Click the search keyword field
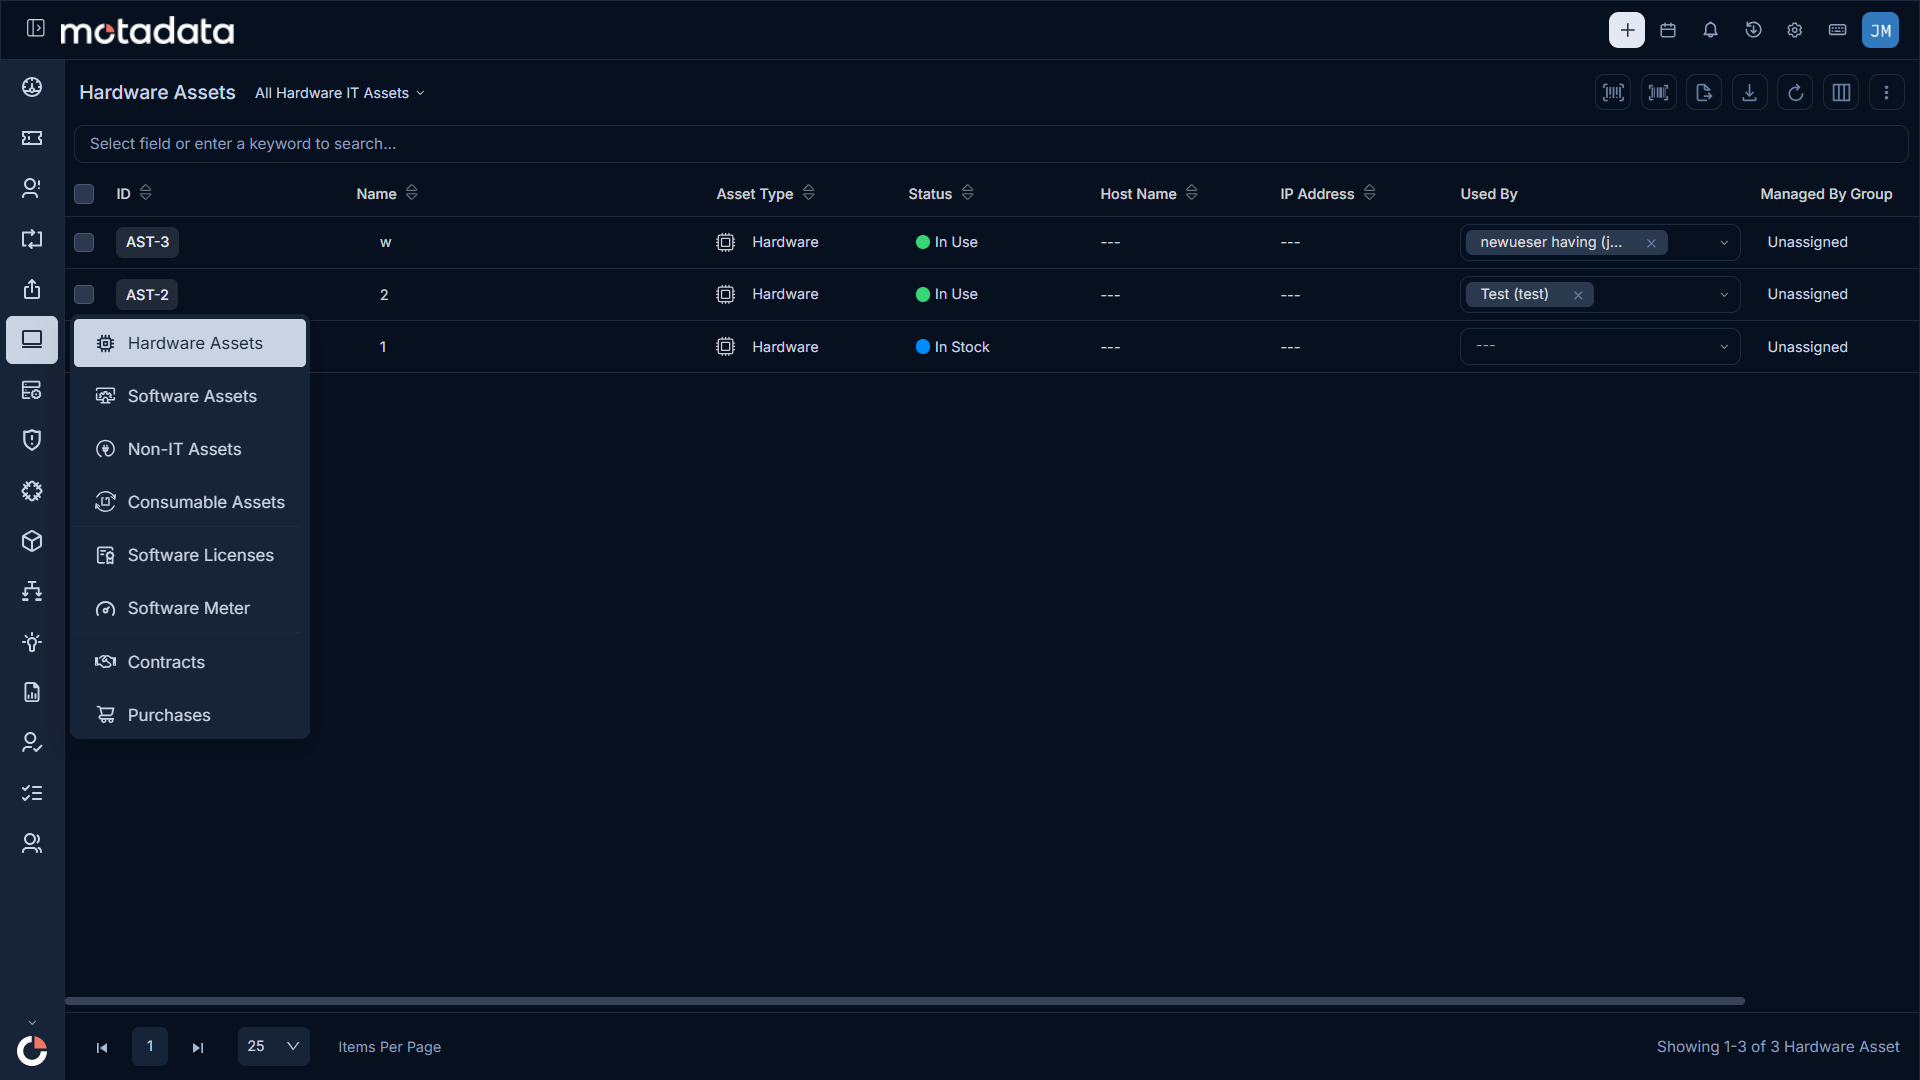This screenshot has height=1080, width=1920. click(x=990, y=144)
